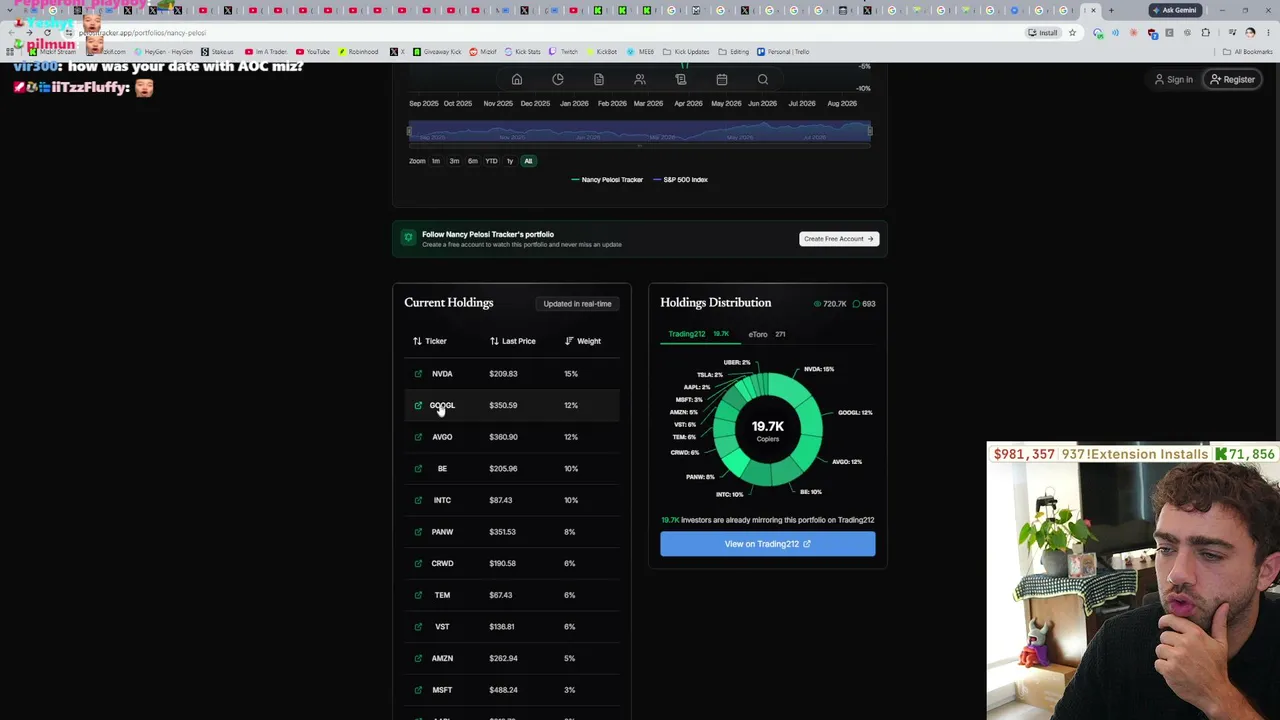Open the scroll icon in navigation
1280x720 pixels.
tap(681, 79)
